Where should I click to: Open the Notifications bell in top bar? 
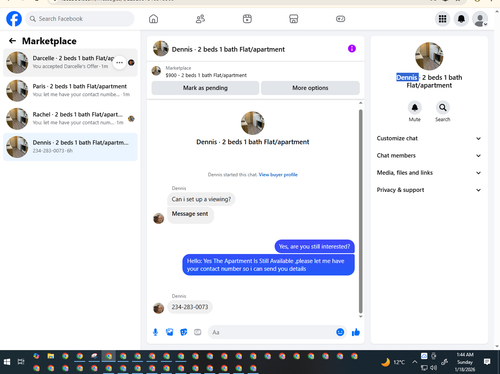(461, 19)
